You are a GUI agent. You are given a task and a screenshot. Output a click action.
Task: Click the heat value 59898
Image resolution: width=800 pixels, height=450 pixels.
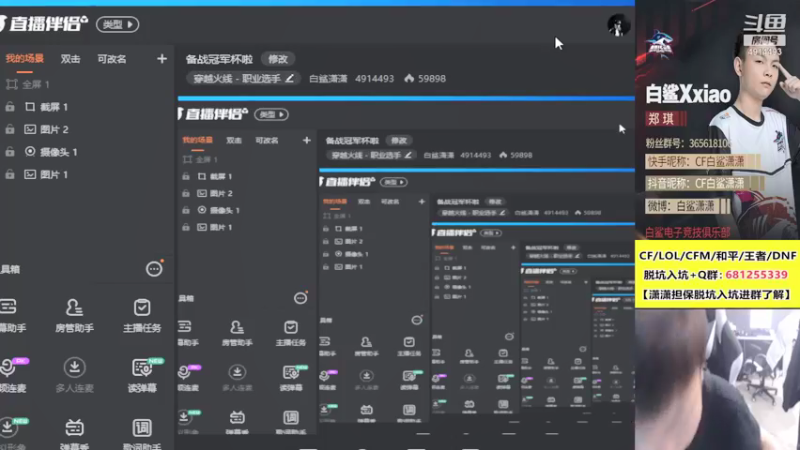tap(432, 79)
